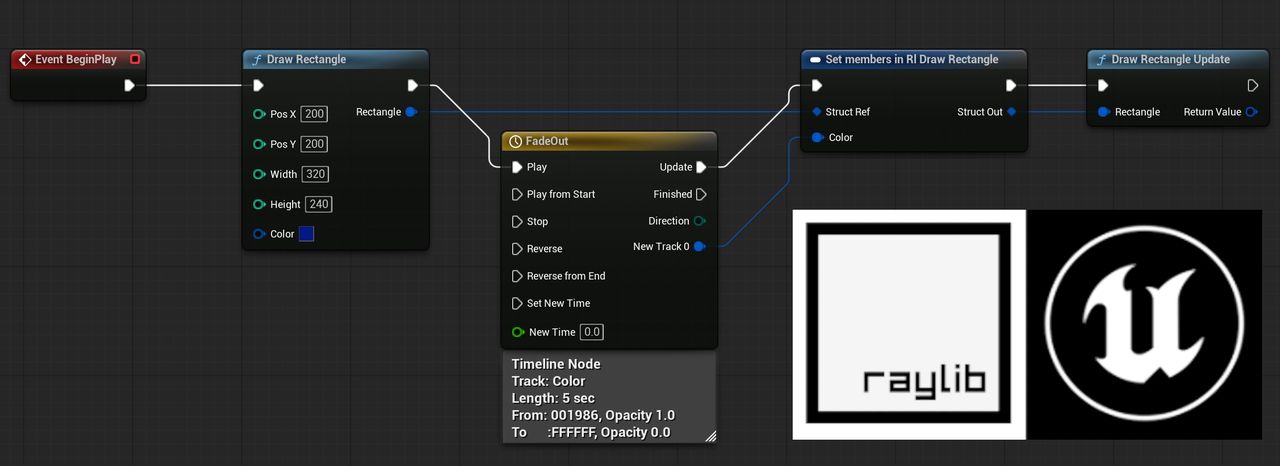Click the FadeOut timeline clock icon
1280x466 pixels.
point(516,142)
